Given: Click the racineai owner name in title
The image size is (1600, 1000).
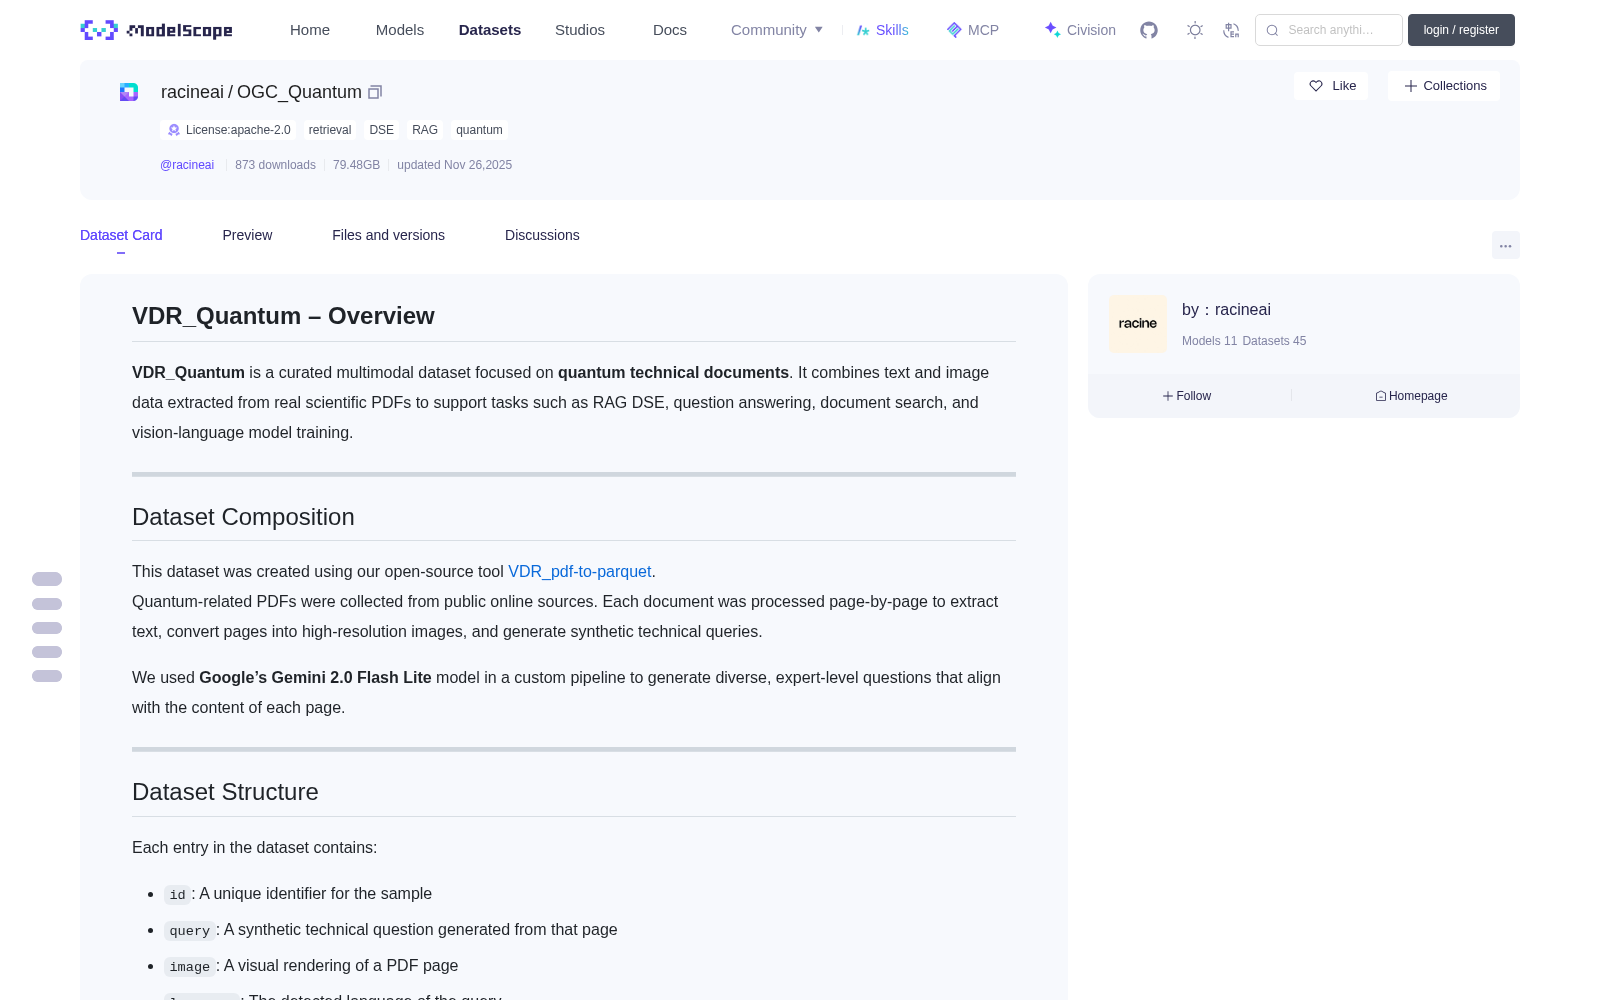Looking at the screenshot, I should 192,92.
